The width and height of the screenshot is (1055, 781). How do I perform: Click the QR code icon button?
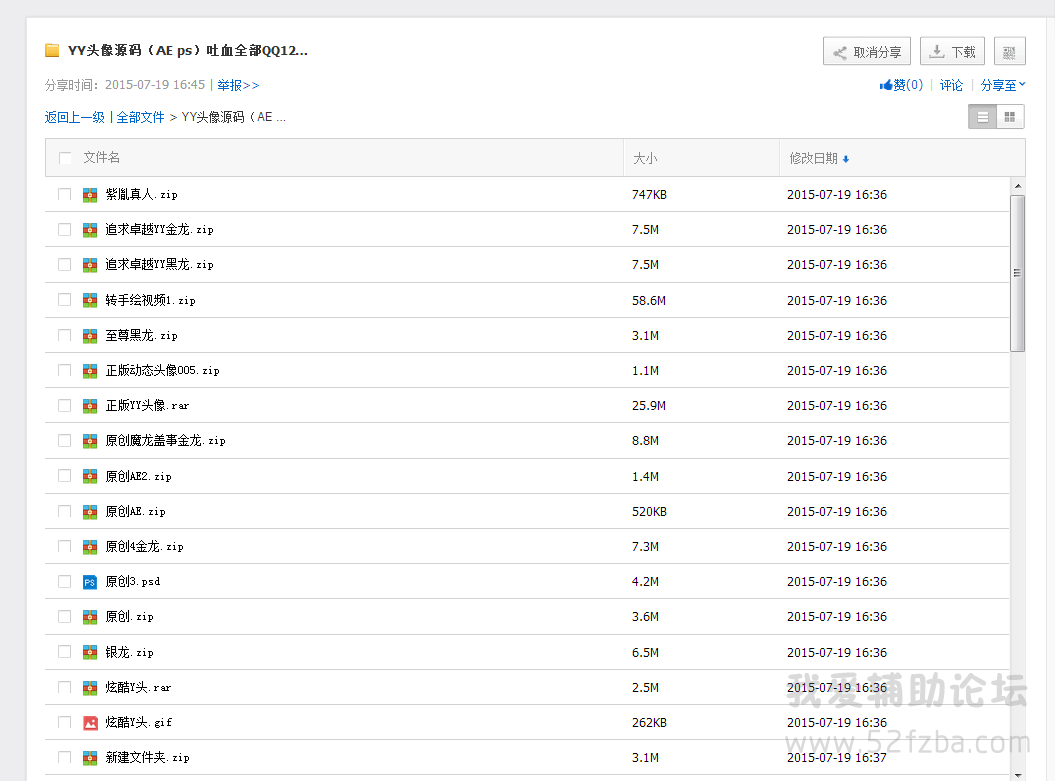click(1009, 51)
